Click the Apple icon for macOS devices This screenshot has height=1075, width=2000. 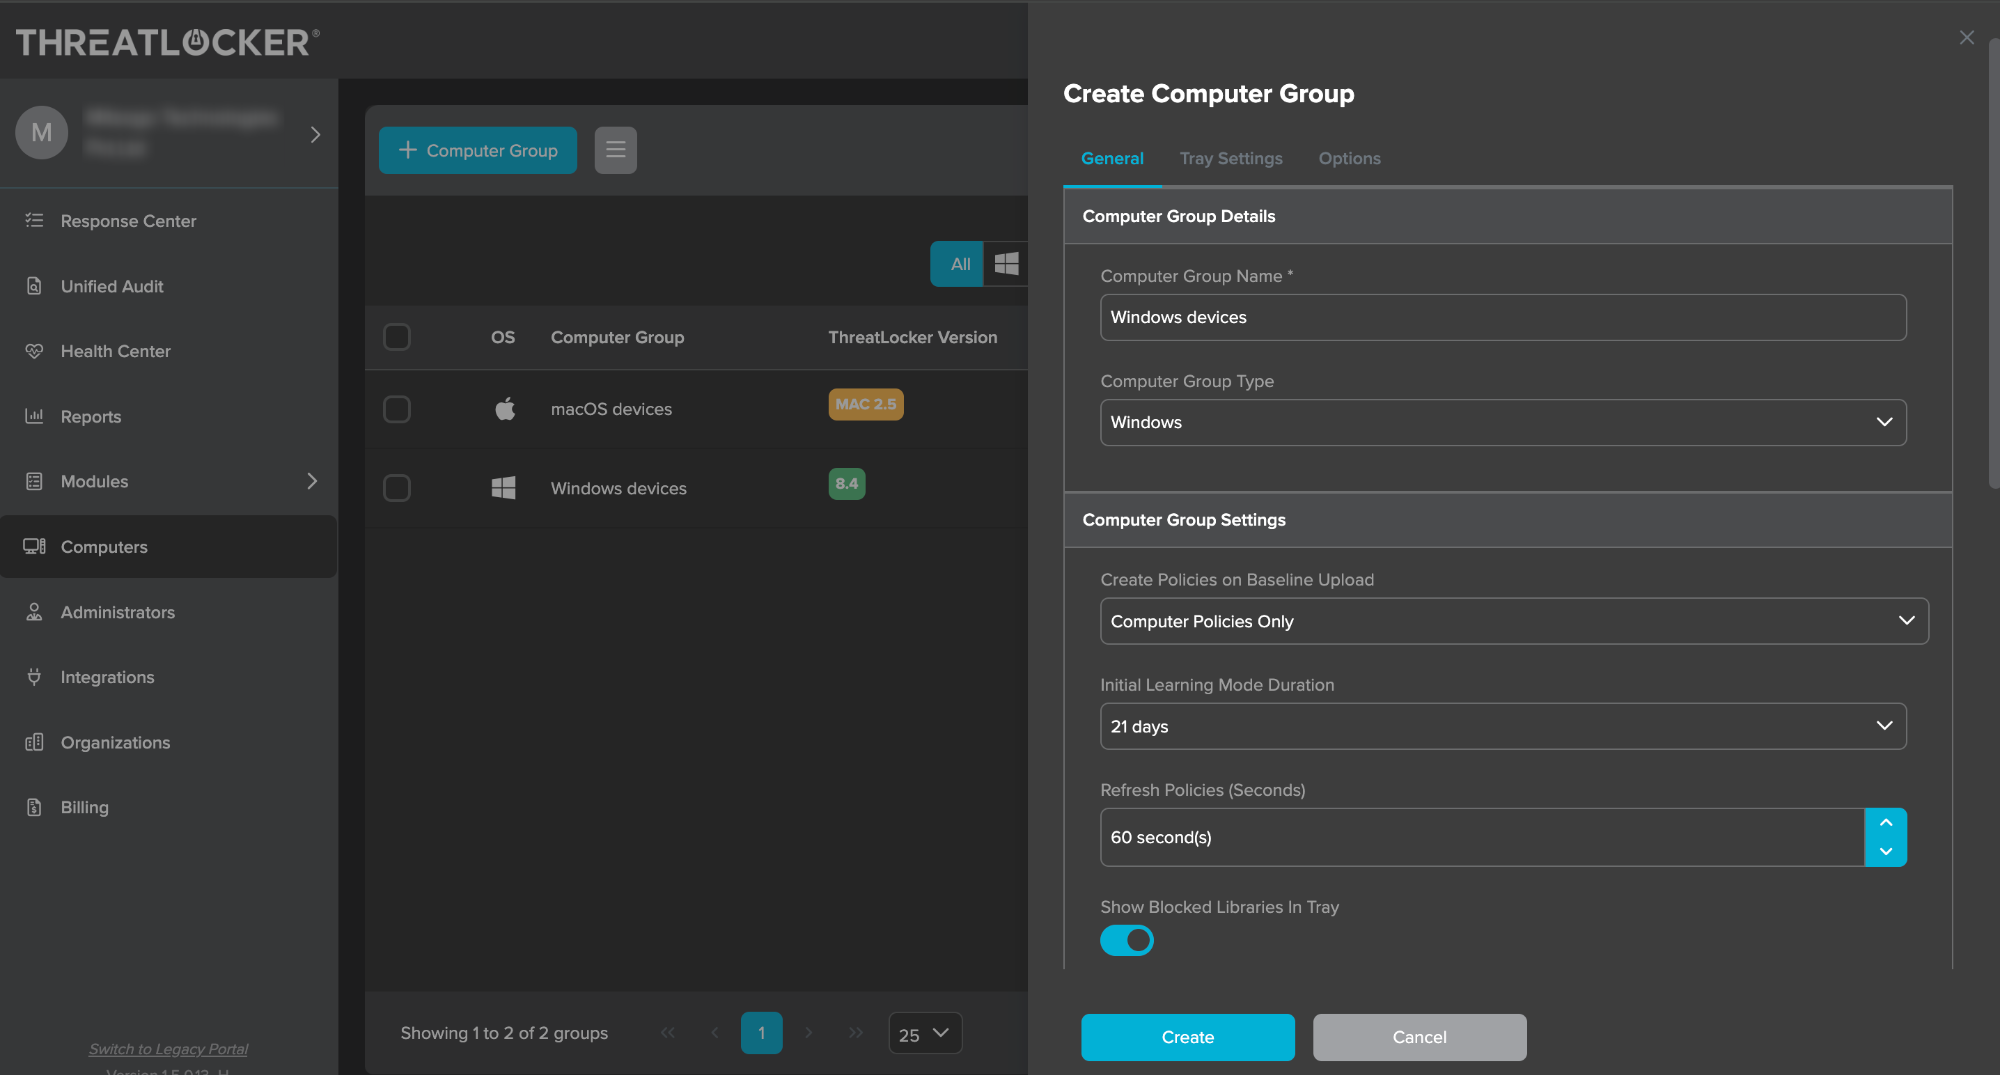tap(505, 409)
